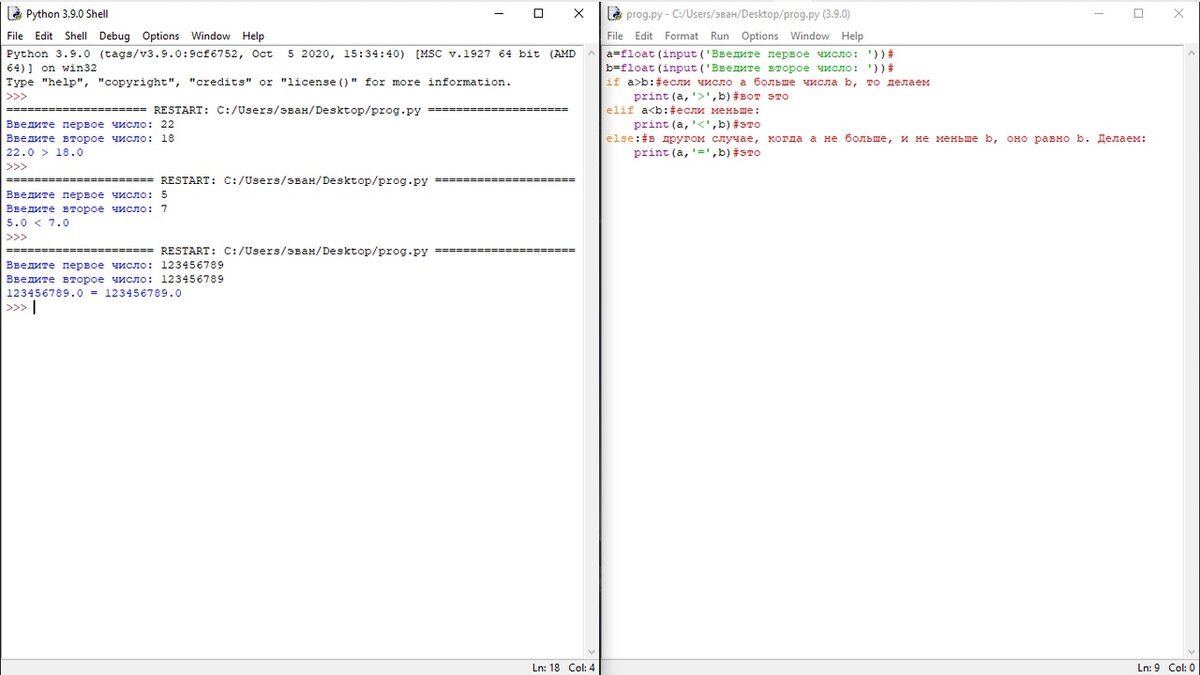Open Debug menu in Python Shell window
The image size is (1200, 675).
point(114,36)
